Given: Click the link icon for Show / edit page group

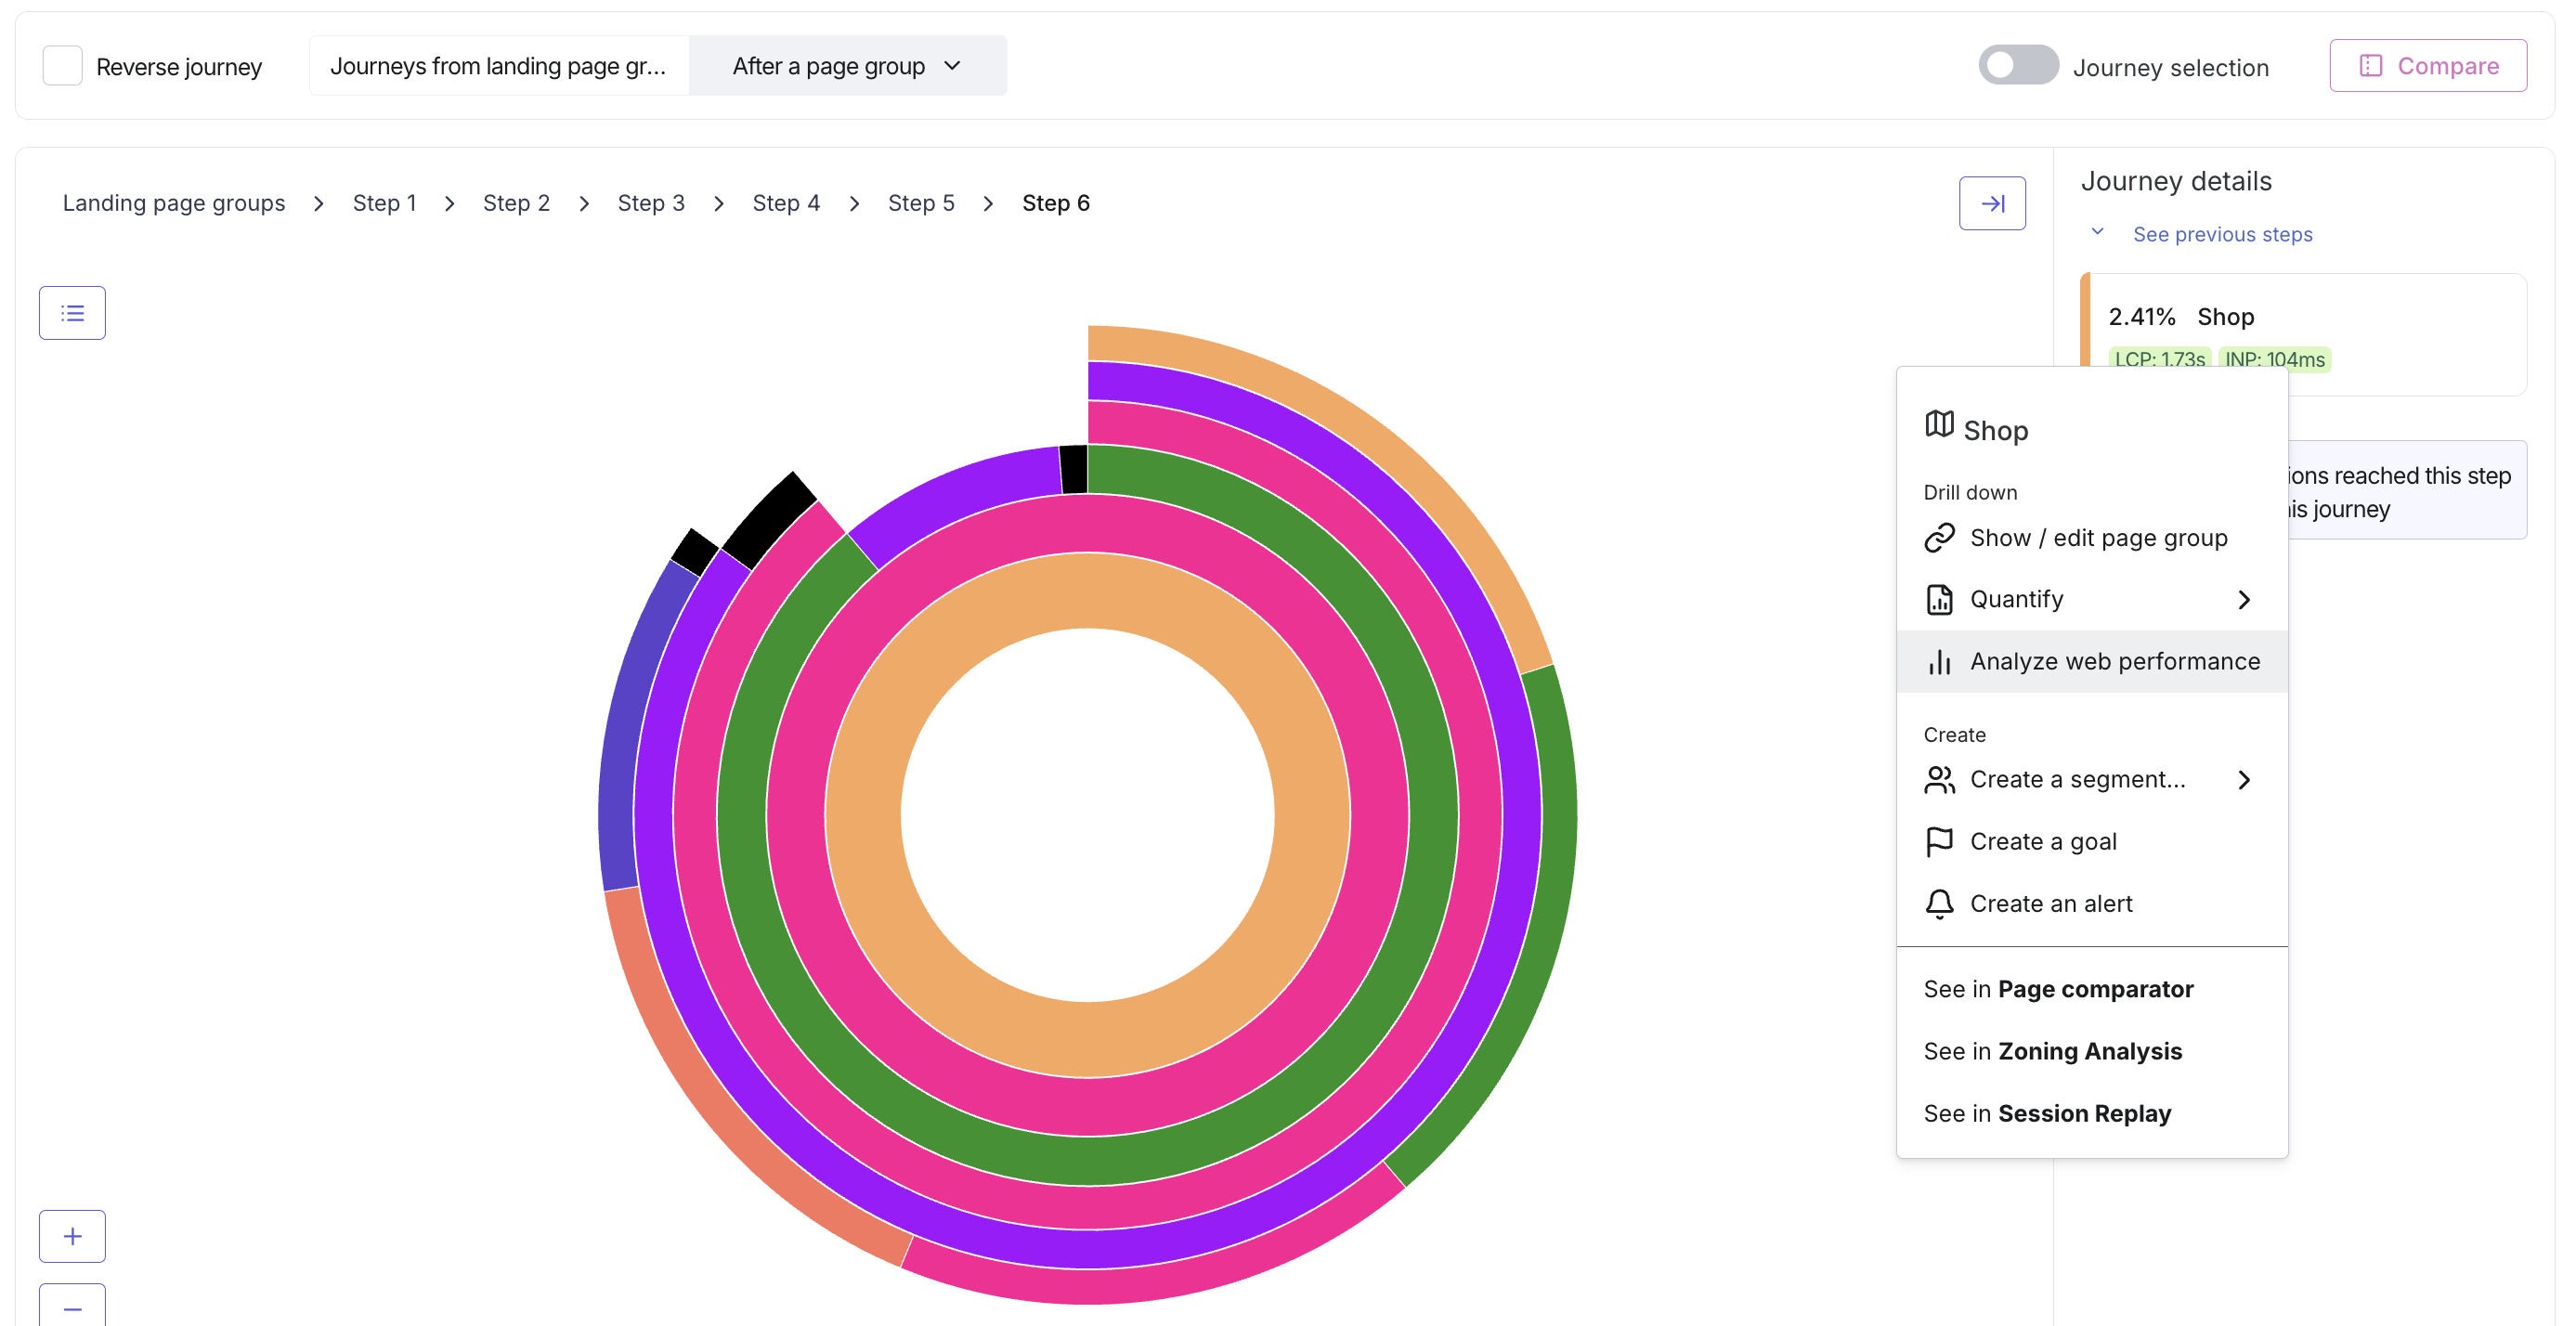Looking at the screenshot, I should click(1939, 537).
